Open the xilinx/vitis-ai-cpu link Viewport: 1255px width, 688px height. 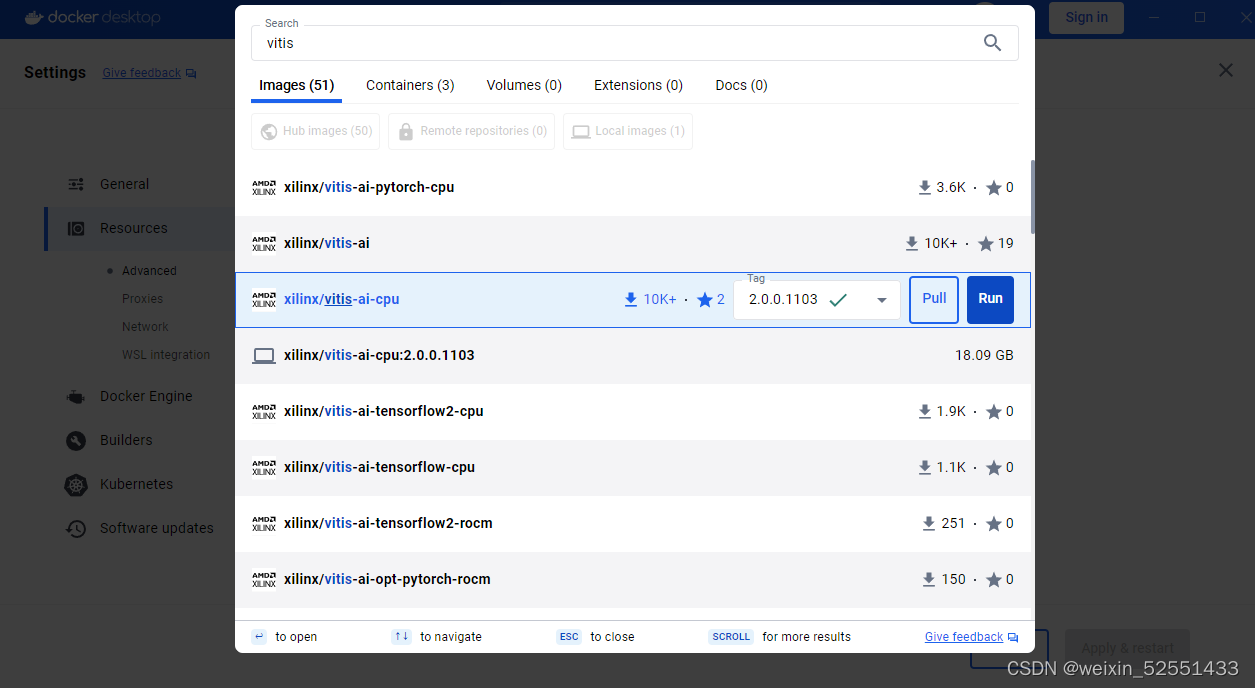point(341,299)
